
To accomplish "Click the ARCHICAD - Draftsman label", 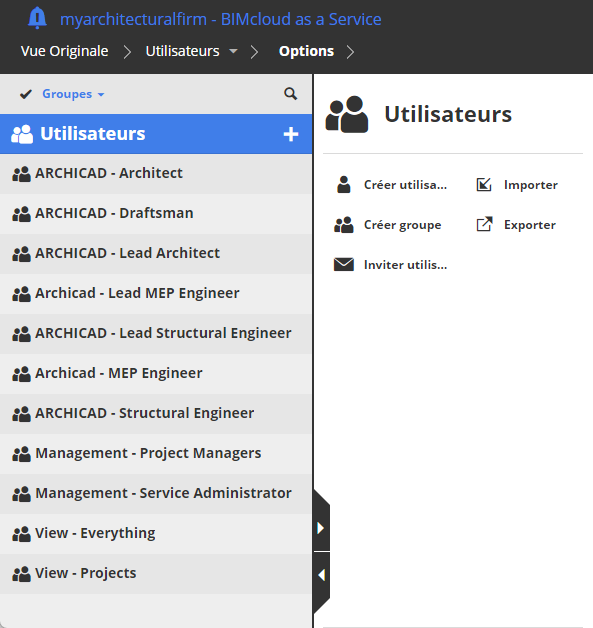I will pyautogui.click(x=114, y=213).
